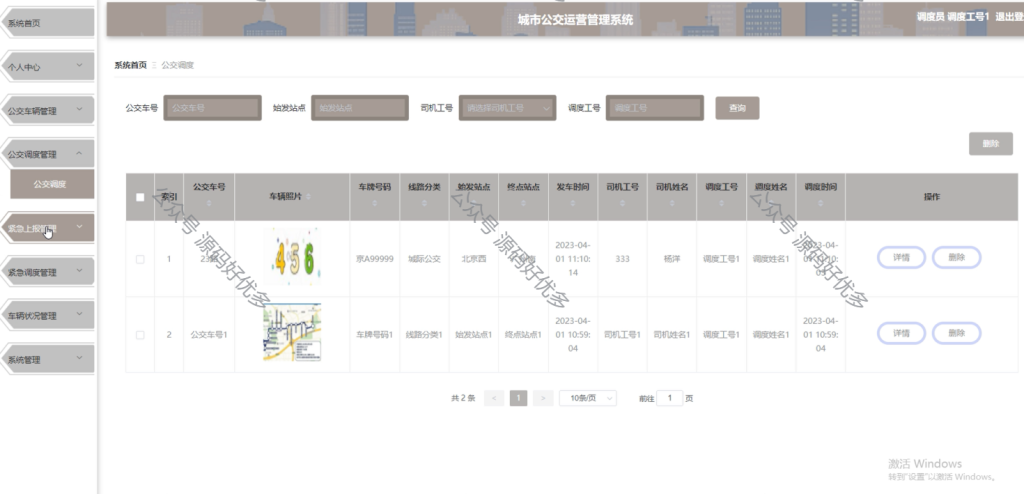Focus the 公交车号 search input field

coord(212,108)
